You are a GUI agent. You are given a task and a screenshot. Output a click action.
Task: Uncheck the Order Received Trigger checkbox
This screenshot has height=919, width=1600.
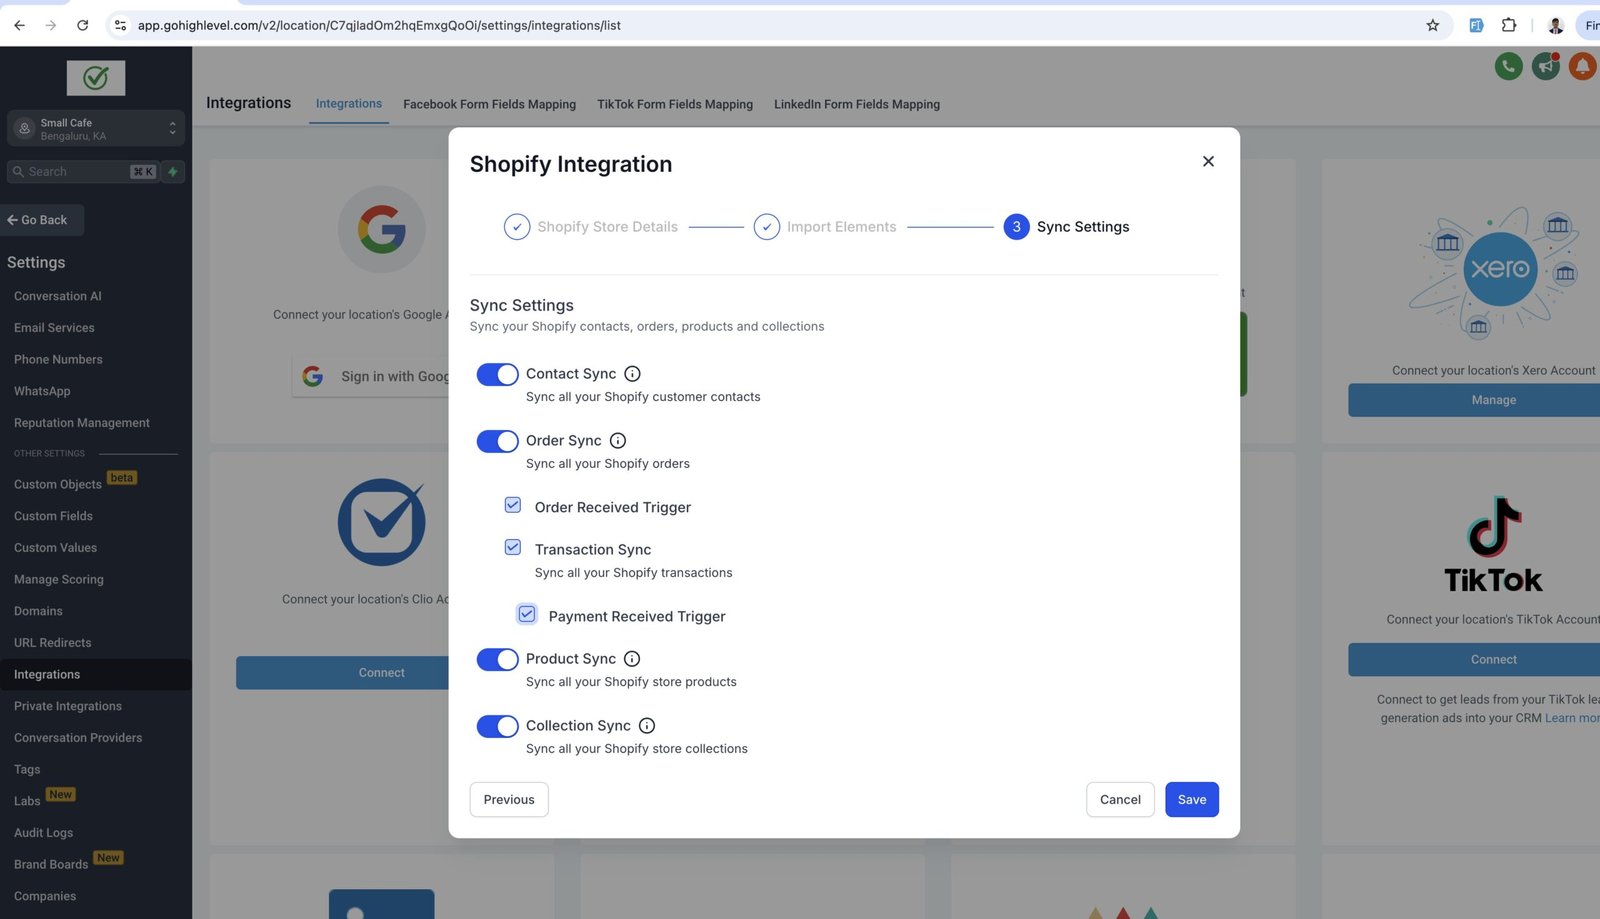(x=513, y=505)
